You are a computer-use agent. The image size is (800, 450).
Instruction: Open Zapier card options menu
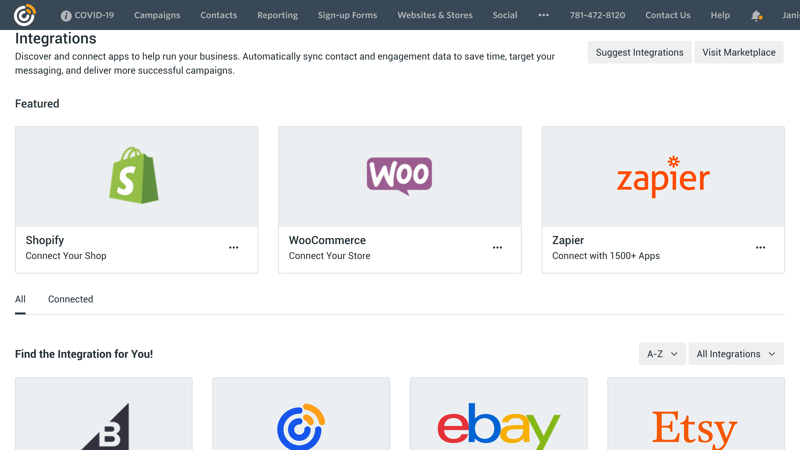(x=760, y=248)
